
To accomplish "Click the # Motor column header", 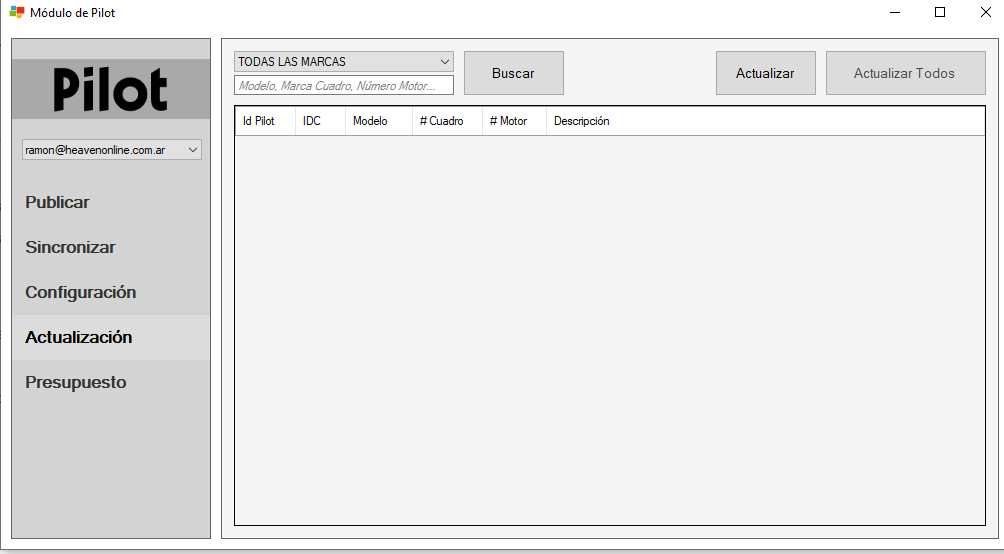I will point(514,121).
